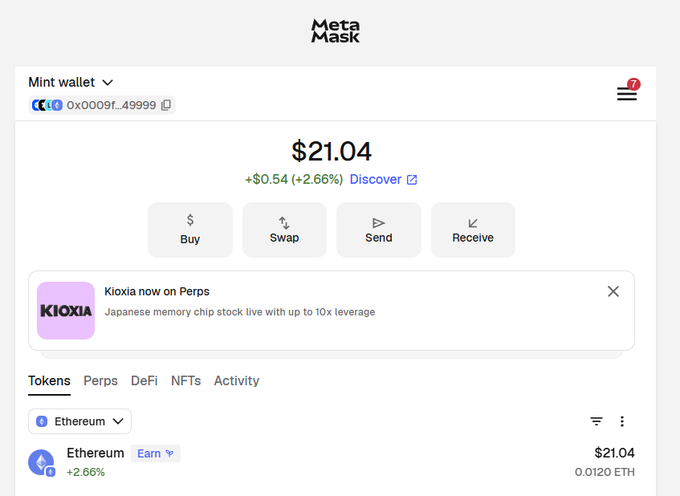Switch to the Perps tab
The height and width of the screenshot is (496, 680).
[101, 381]
